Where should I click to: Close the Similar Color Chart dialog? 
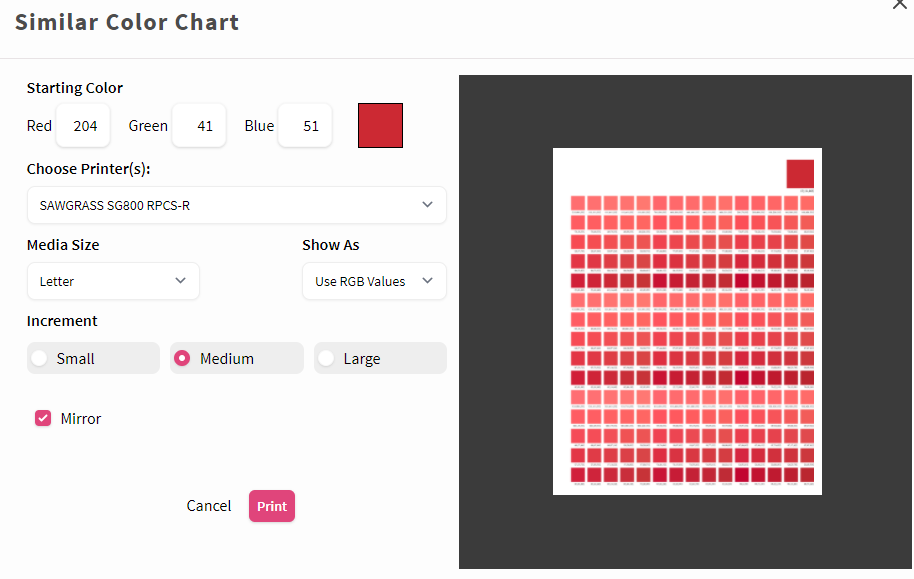coord(899,6)
